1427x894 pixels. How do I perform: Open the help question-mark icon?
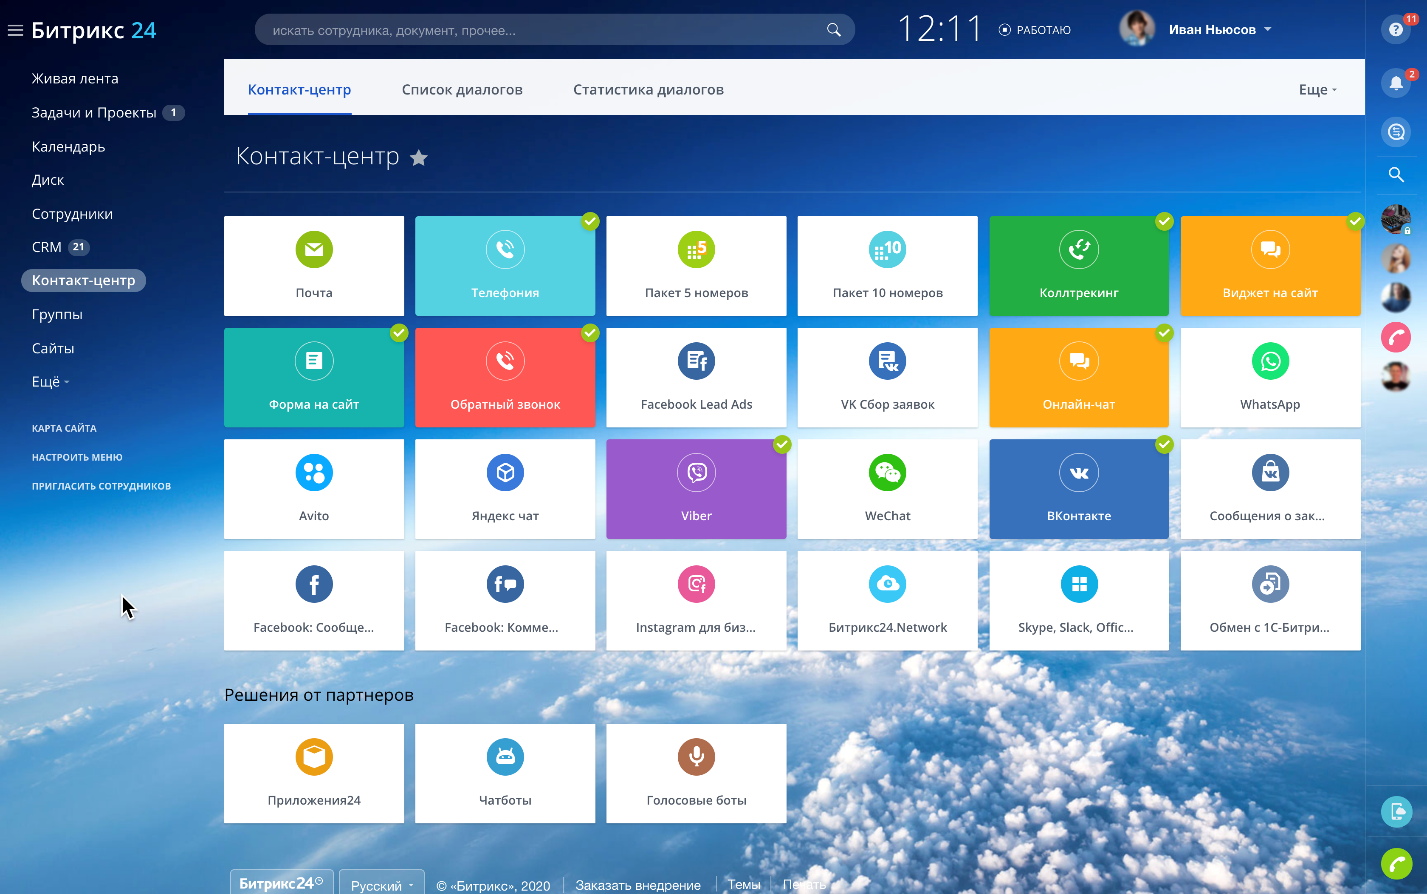tap(1397, 29)
